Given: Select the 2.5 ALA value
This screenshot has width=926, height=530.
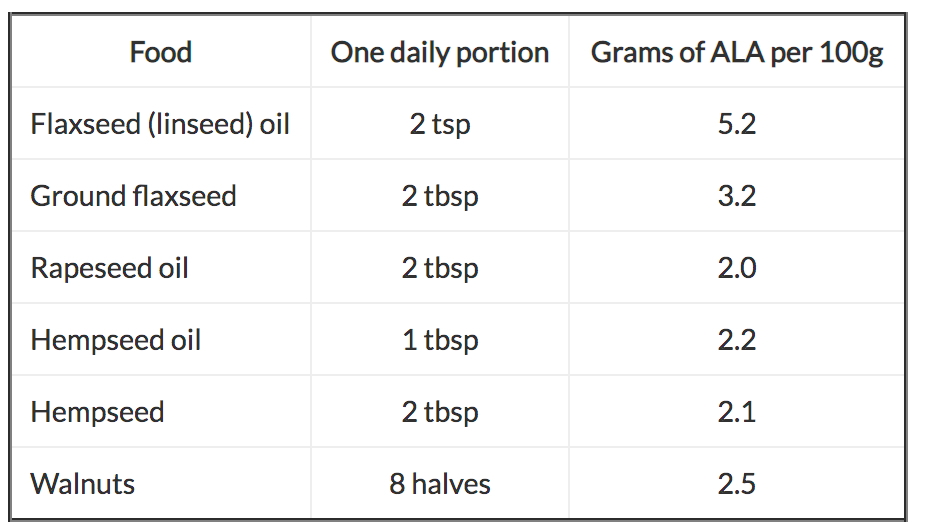Looking at the screenshot, I should [737, 484].
